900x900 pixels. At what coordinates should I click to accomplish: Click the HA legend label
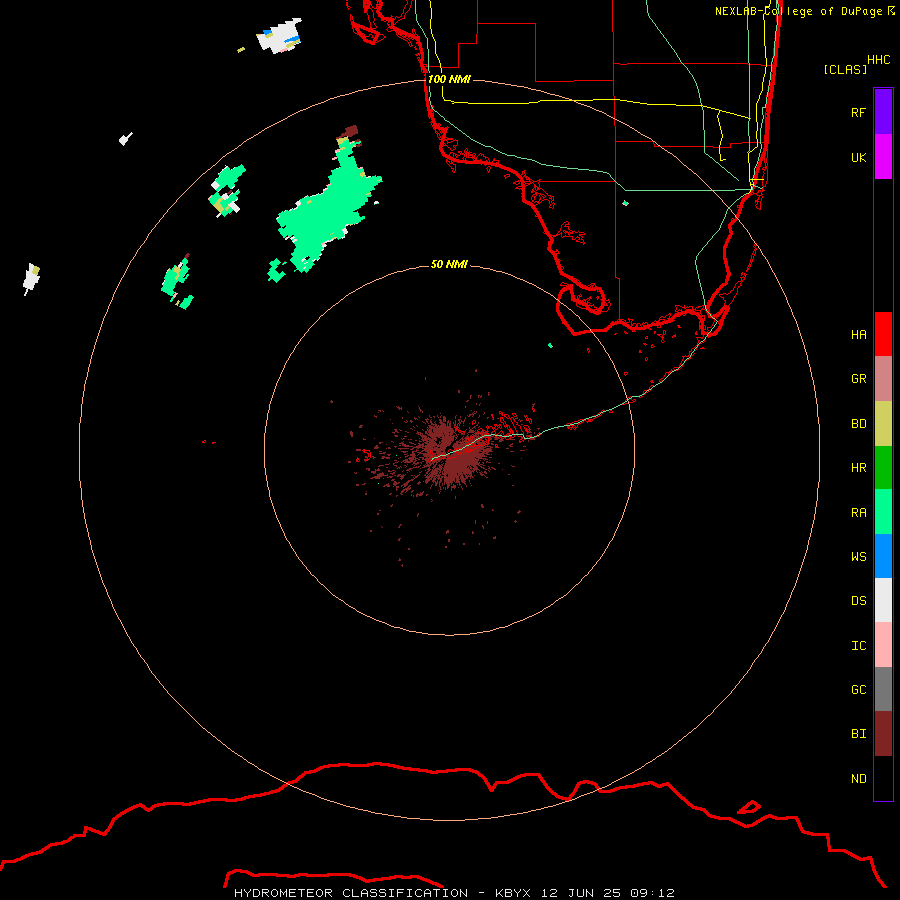tap(859, 334)
